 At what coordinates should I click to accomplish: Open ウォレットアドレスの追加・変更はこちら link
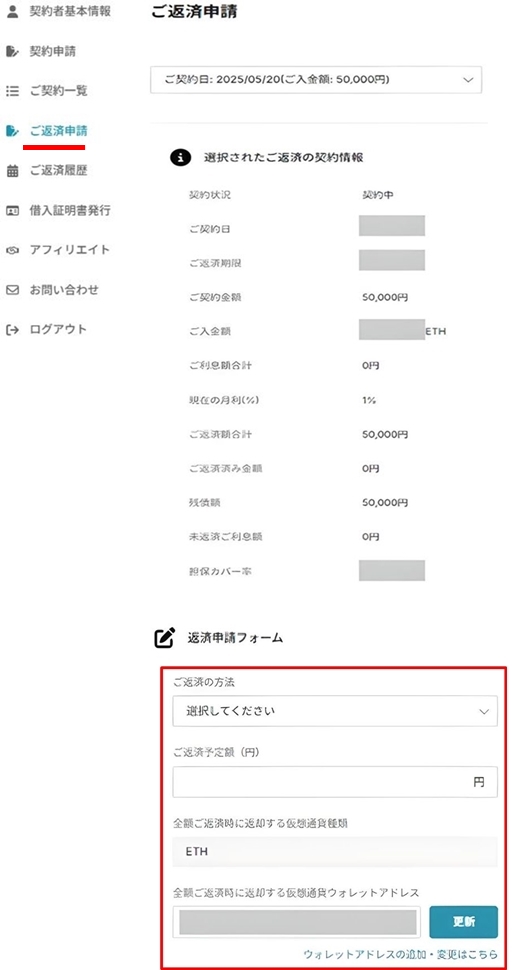(400, 955)
